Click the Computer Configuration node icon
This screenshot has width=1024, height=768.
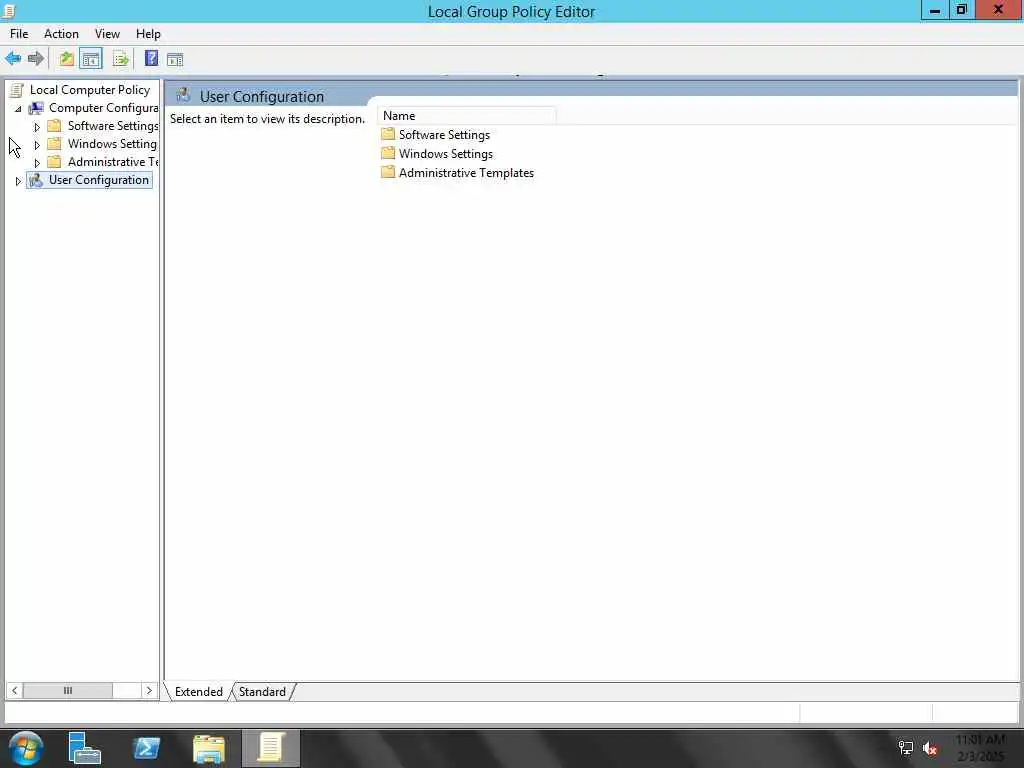point(36,108)
